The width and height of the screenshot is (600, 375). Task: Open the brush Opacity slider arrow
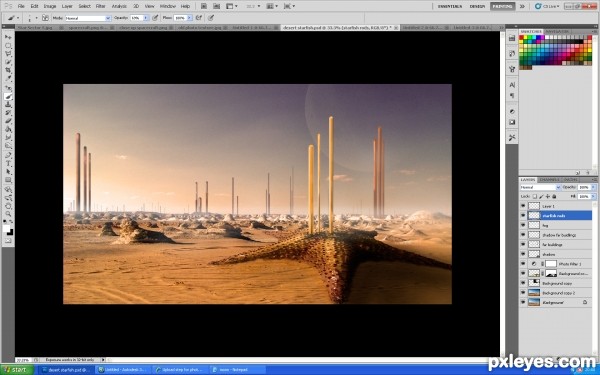pyautogui.click(x=145, y=18)
